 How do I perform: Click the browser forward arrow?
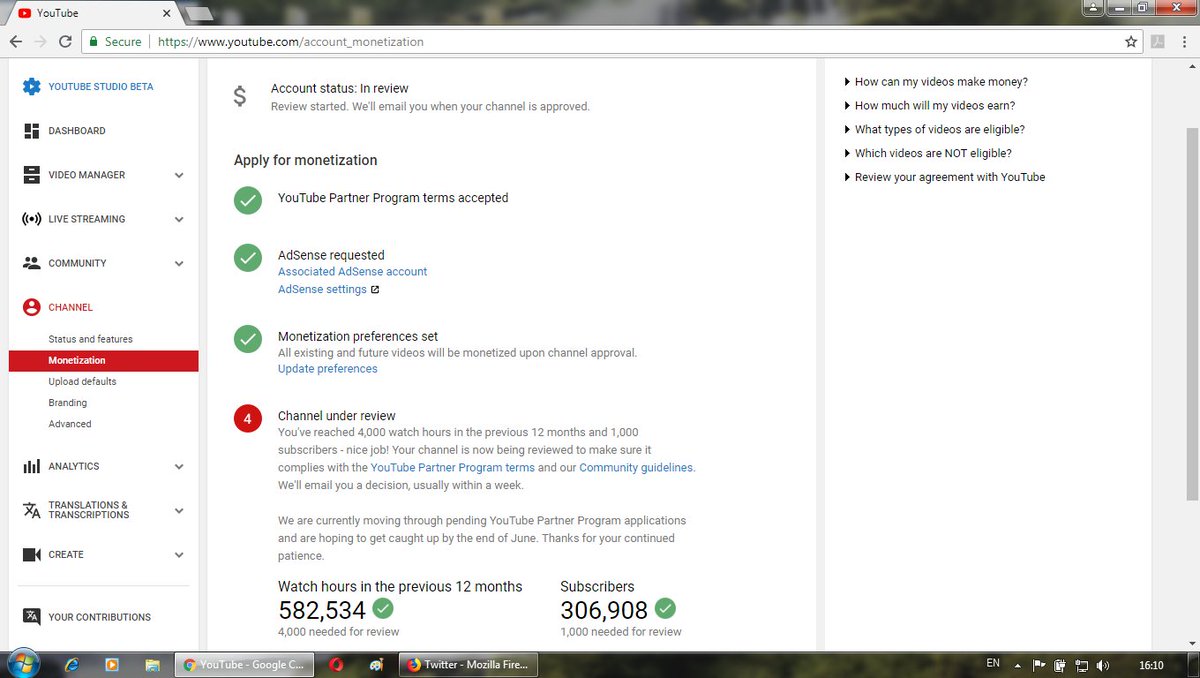pyautogui.click(x=40, y=42)
